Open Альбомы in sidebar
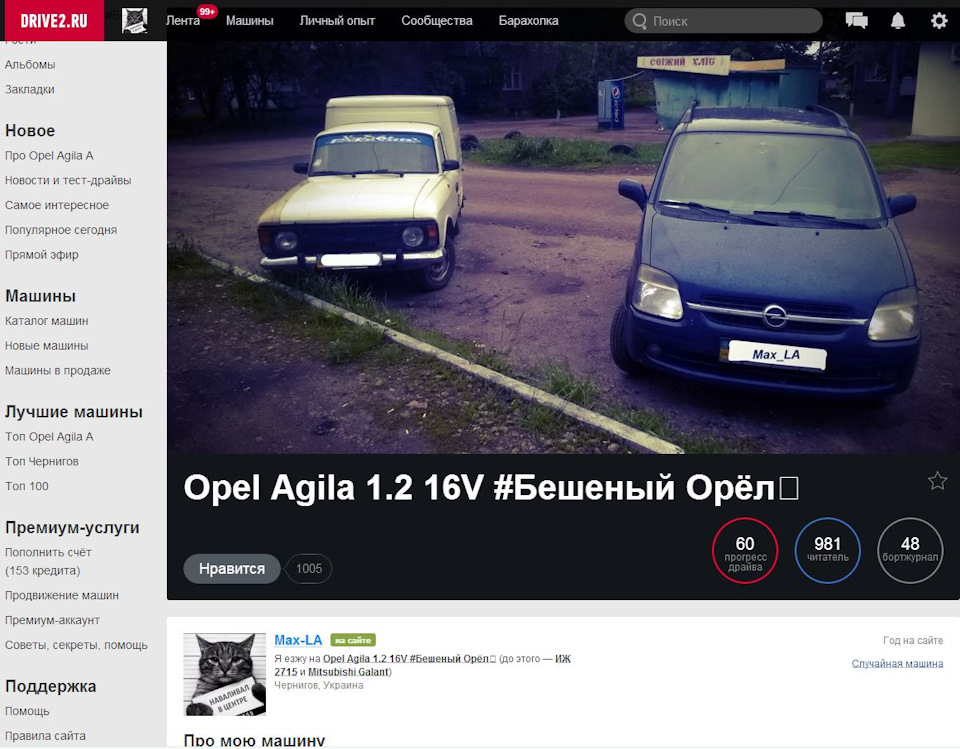The width and height of the screenshot is (960, 749). tap(30, 64)
